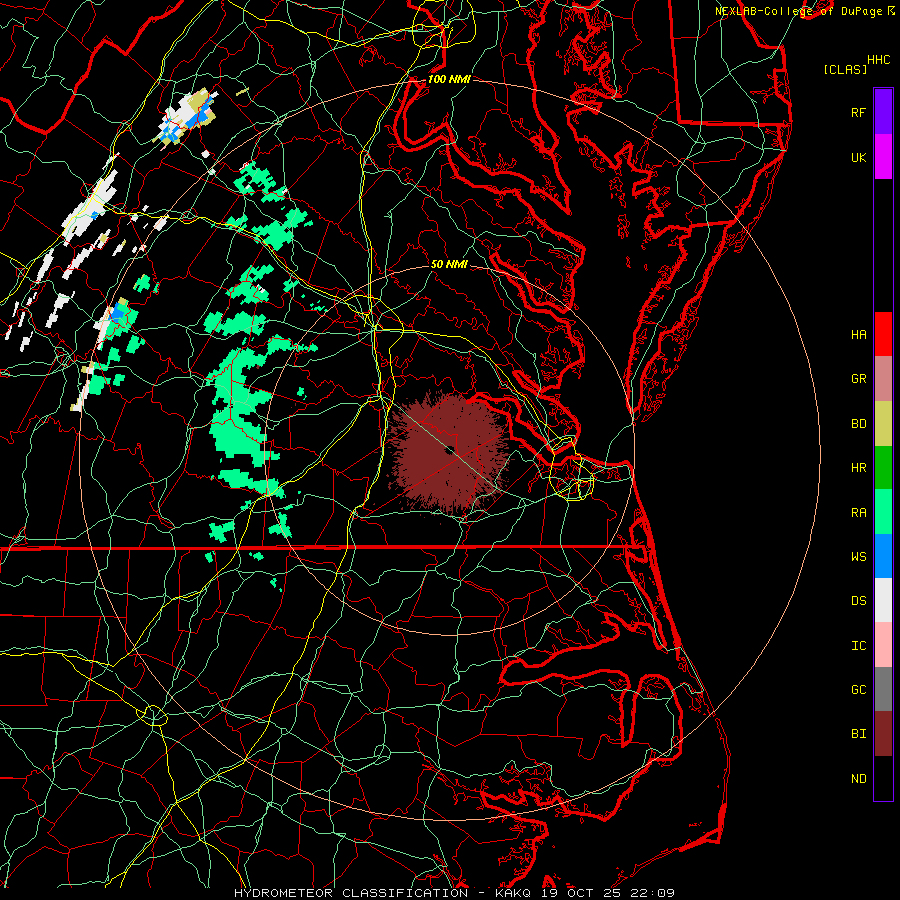Click the GC legend label
Image resolution: width=900 pixels, height=900 pixels.
(858, 689)
